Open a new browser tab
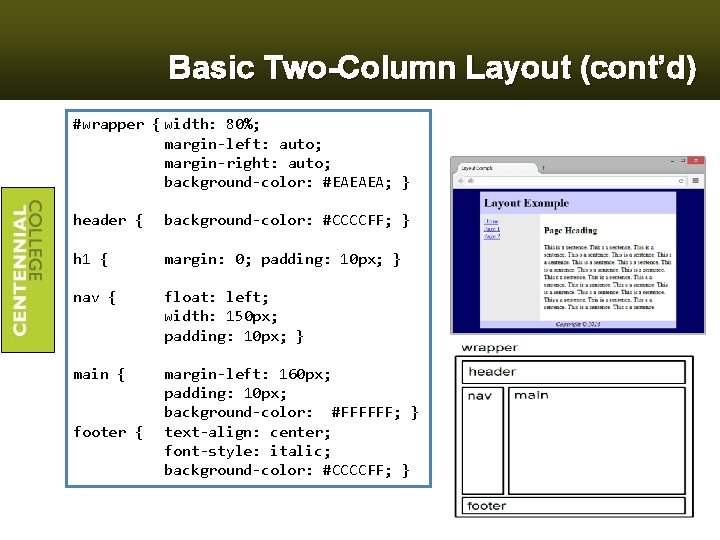The height and width of the screenshot is (540, 720). 543,168
